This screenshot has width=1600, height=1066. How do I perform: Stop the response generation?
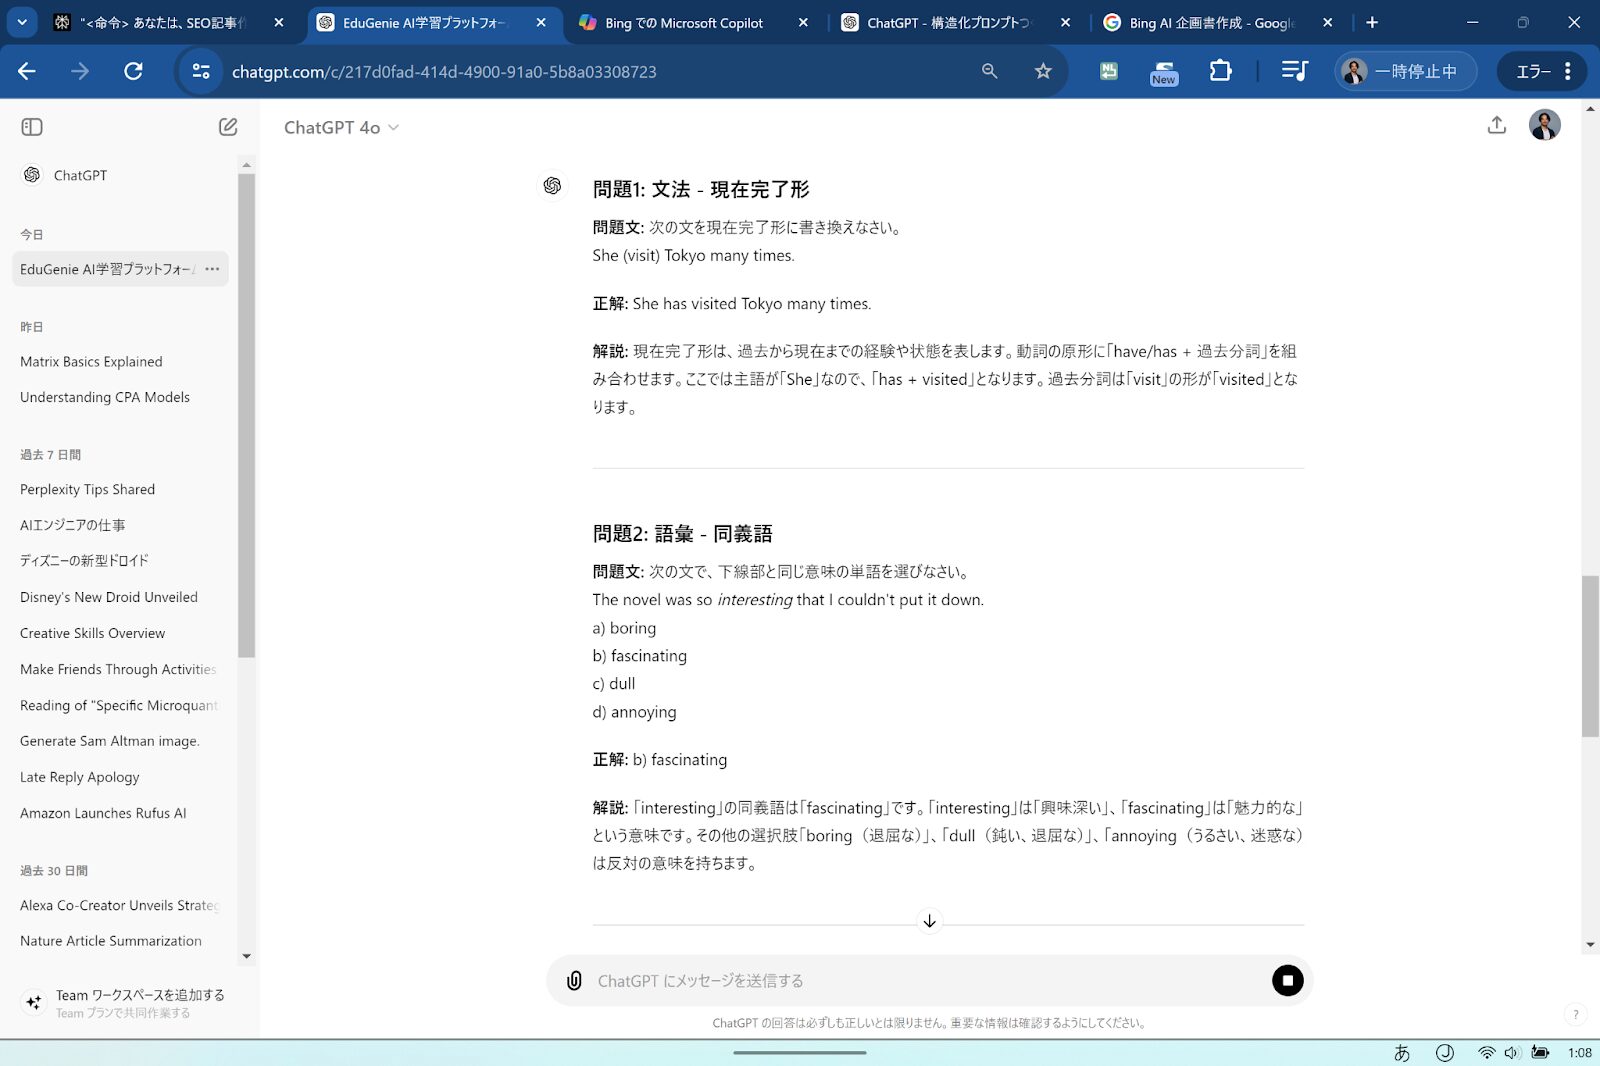[x=1287, y=981]
